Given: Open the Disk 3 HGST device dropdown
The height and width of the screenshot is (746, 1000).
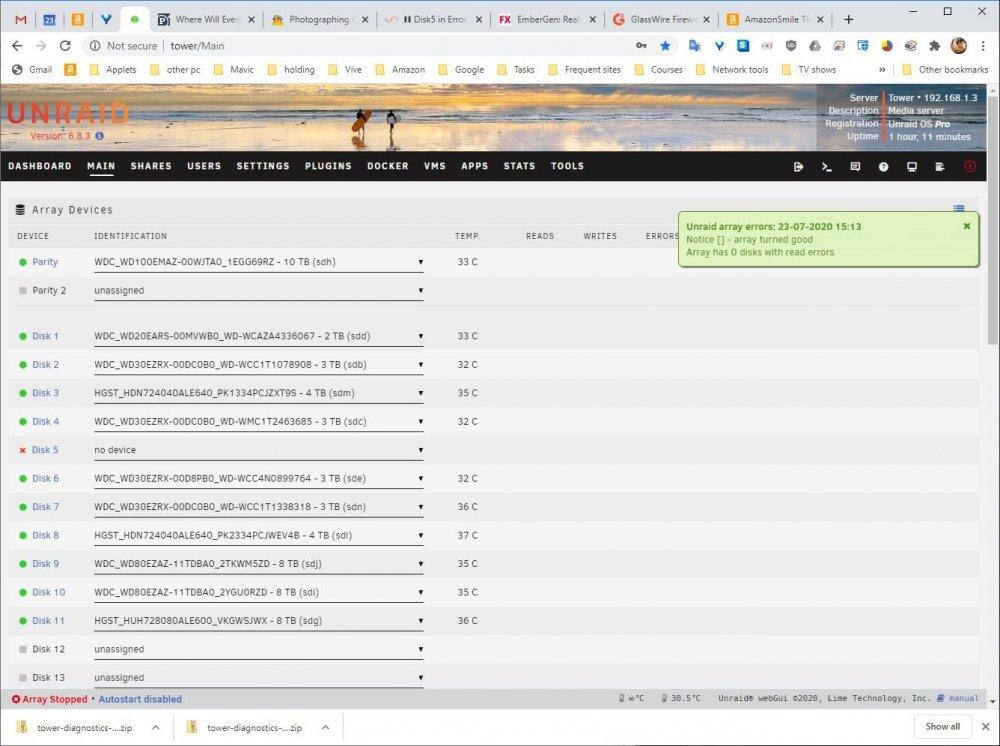Looking at the screenshot, I should pyautogui.click(x=258, y=393).
